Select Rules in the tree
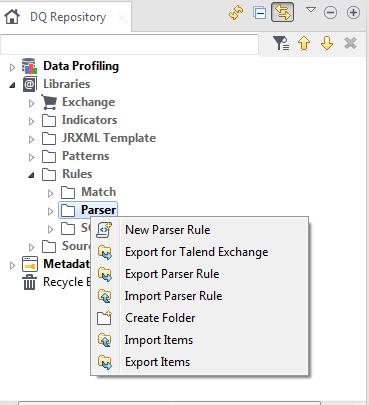Image resolution: width=369 pixels, height=405 pixels. (77, 174)
